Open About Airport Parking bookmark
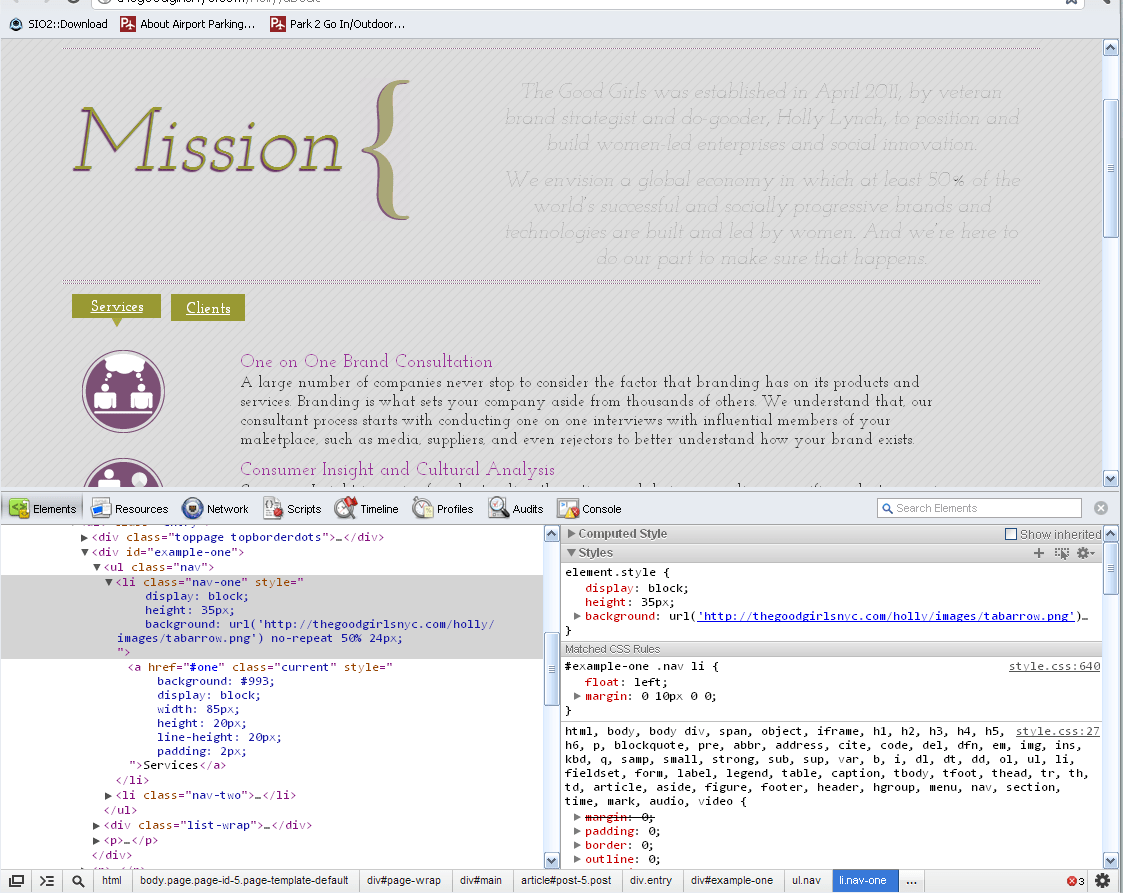The width and height of the screenshot is (1123, 893). tap(188, 24)
